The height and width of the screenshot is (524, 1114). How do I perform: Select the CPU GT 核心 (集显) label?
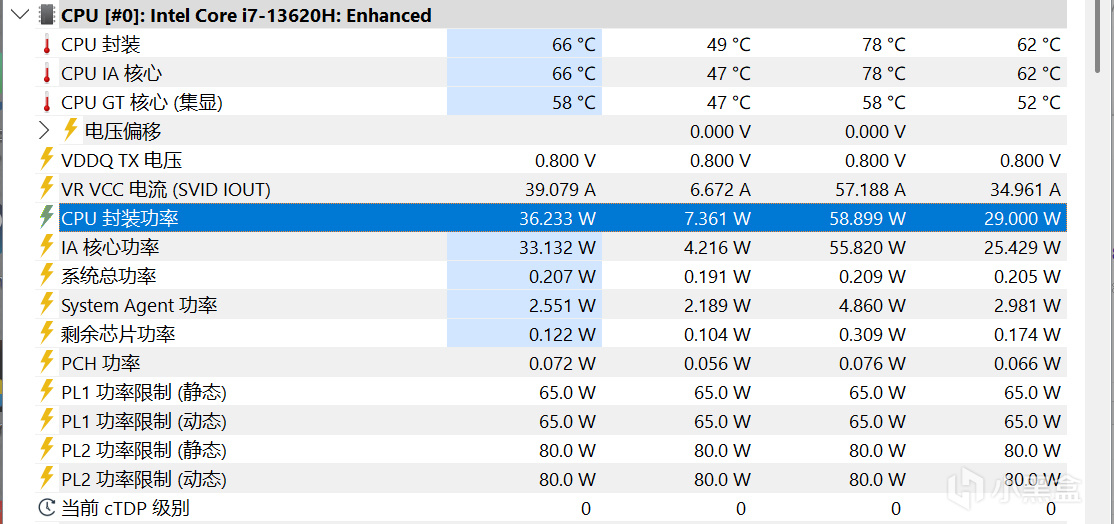(x=142, y=103)
